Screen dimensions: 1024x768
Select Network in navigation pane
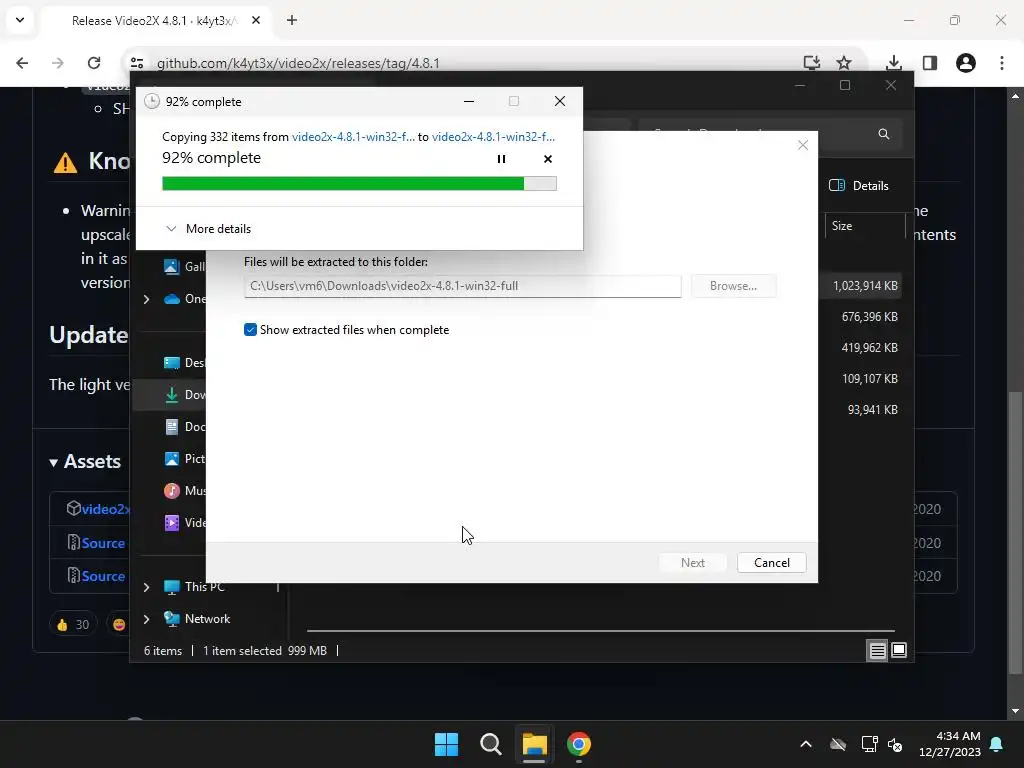click(x=197, y=619)
